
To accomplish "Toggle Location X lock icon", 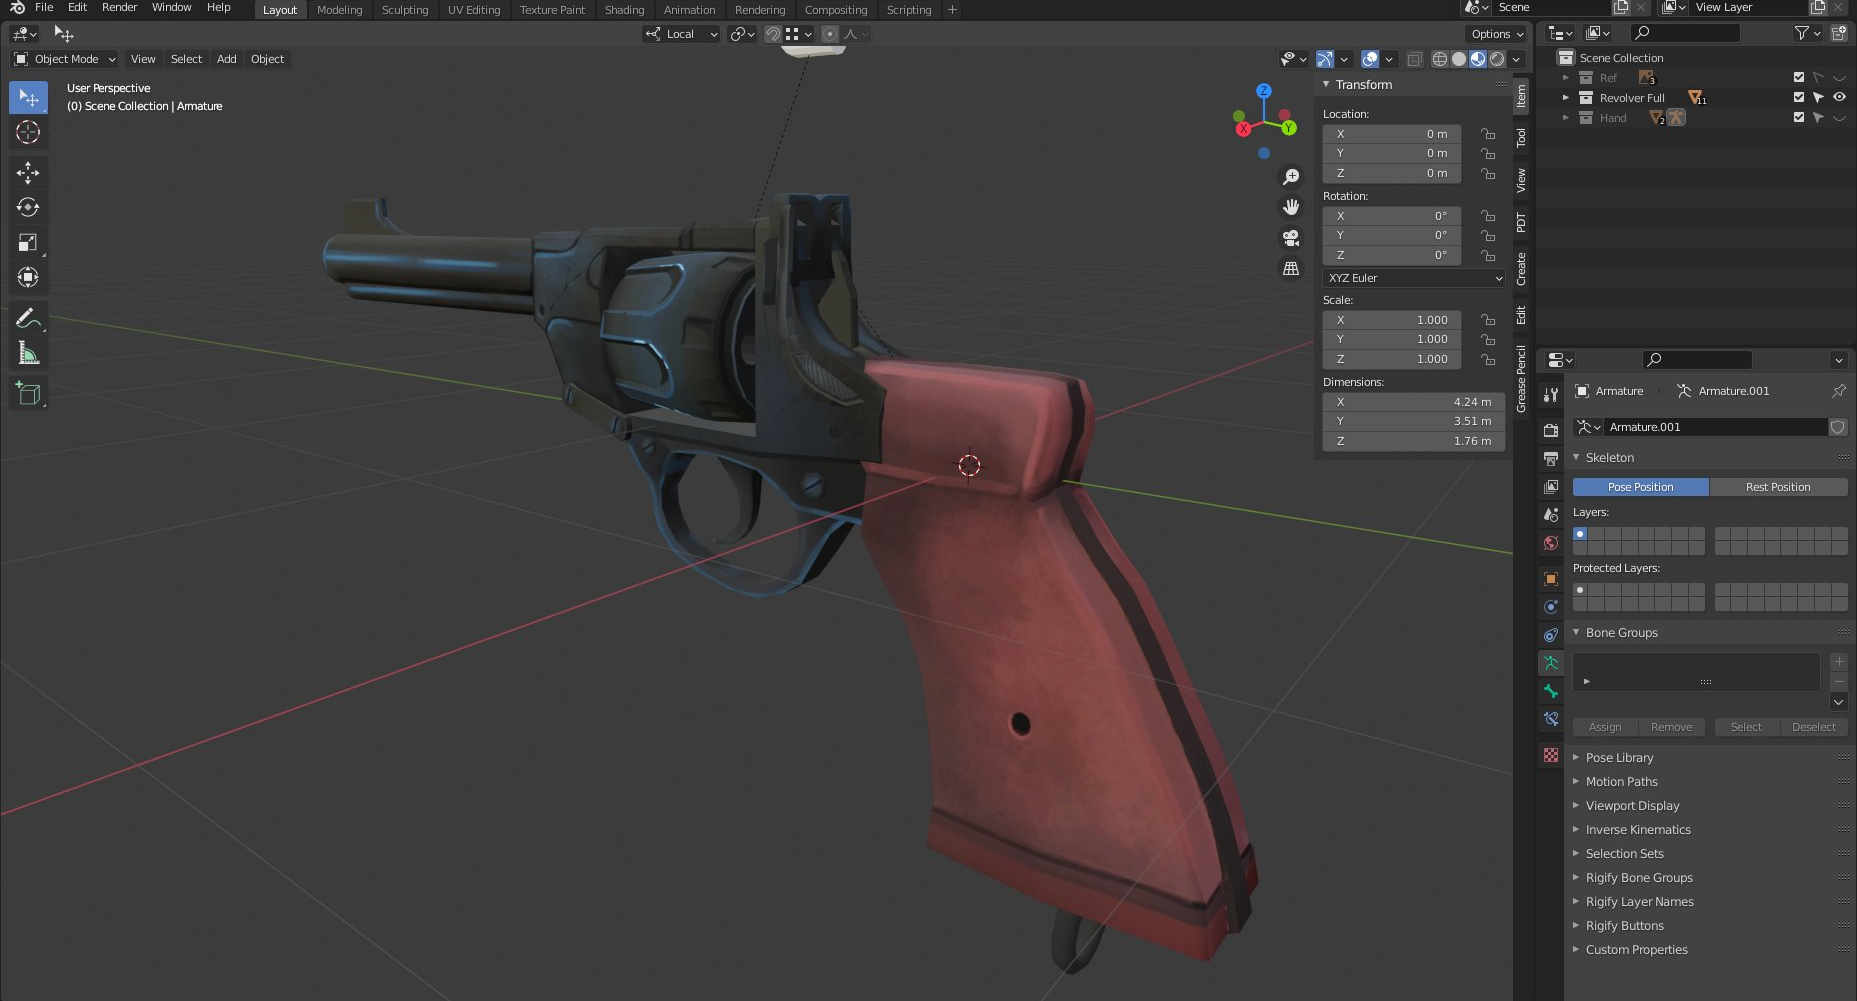I will click(x=1488, y=134).
